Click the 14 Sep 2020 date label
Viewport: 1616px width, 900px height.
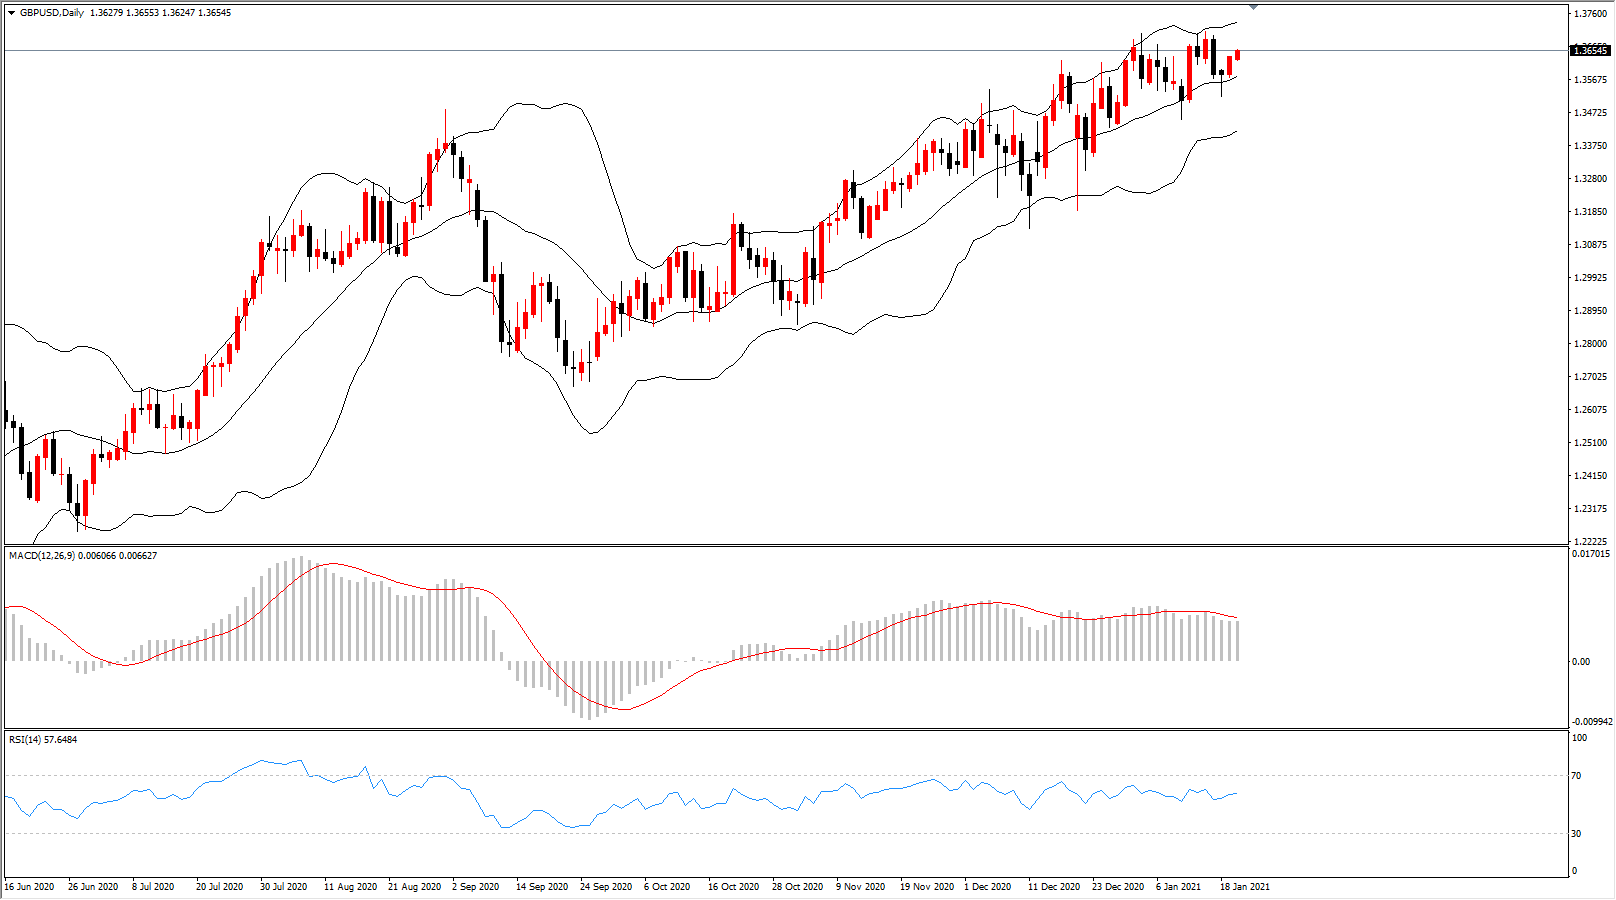542,886
